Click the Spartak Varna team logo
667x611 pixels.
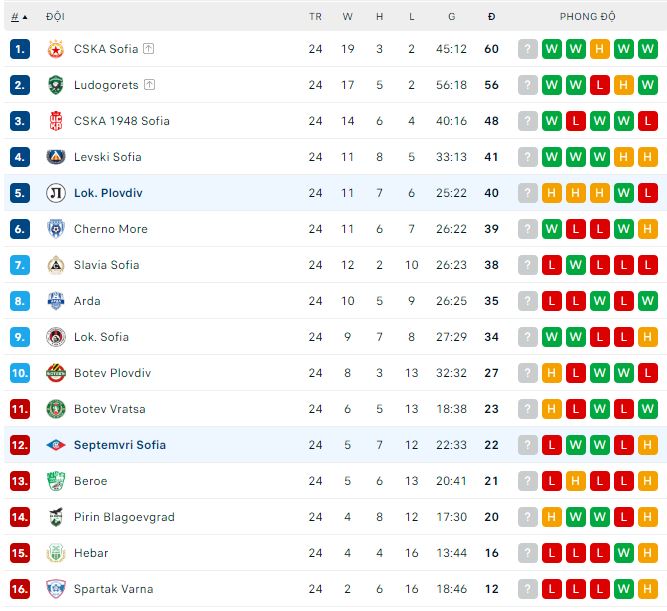[x=56, y=589]
